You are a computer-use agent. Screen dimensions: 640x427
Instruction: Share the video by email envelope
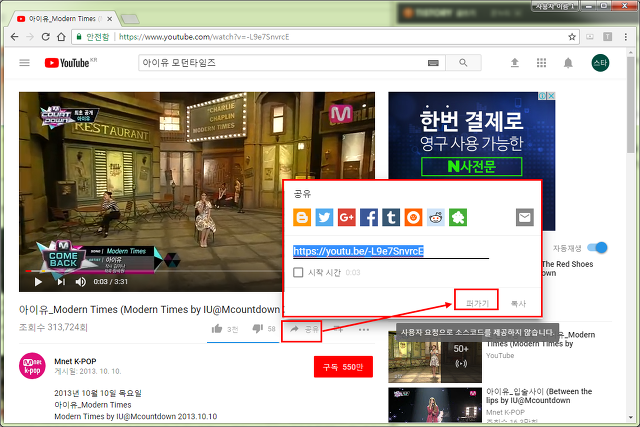[x=524, y=217]
